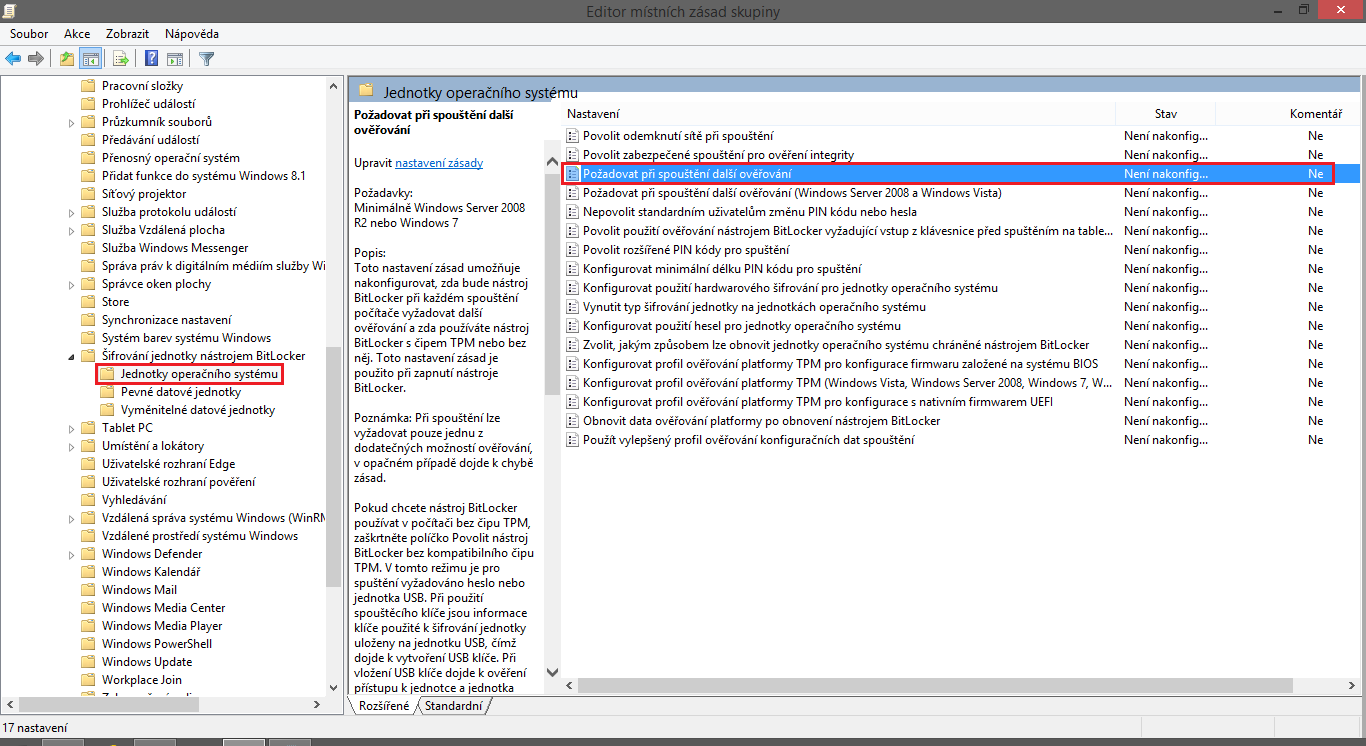The width and height of the screenshot is (1366, 746).
Task: Toggle the action pane display icon
Action: [x=175, y=58]
